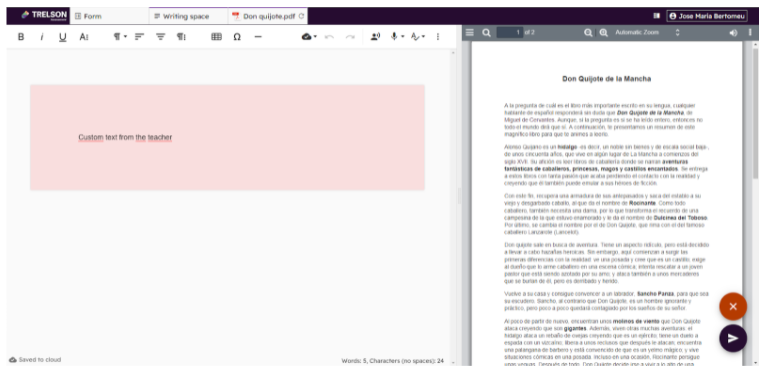Image resolution: width=759 pixels, height=368 pixels.
Task: Click the PDF page number field
Action: tap(509, 32)
